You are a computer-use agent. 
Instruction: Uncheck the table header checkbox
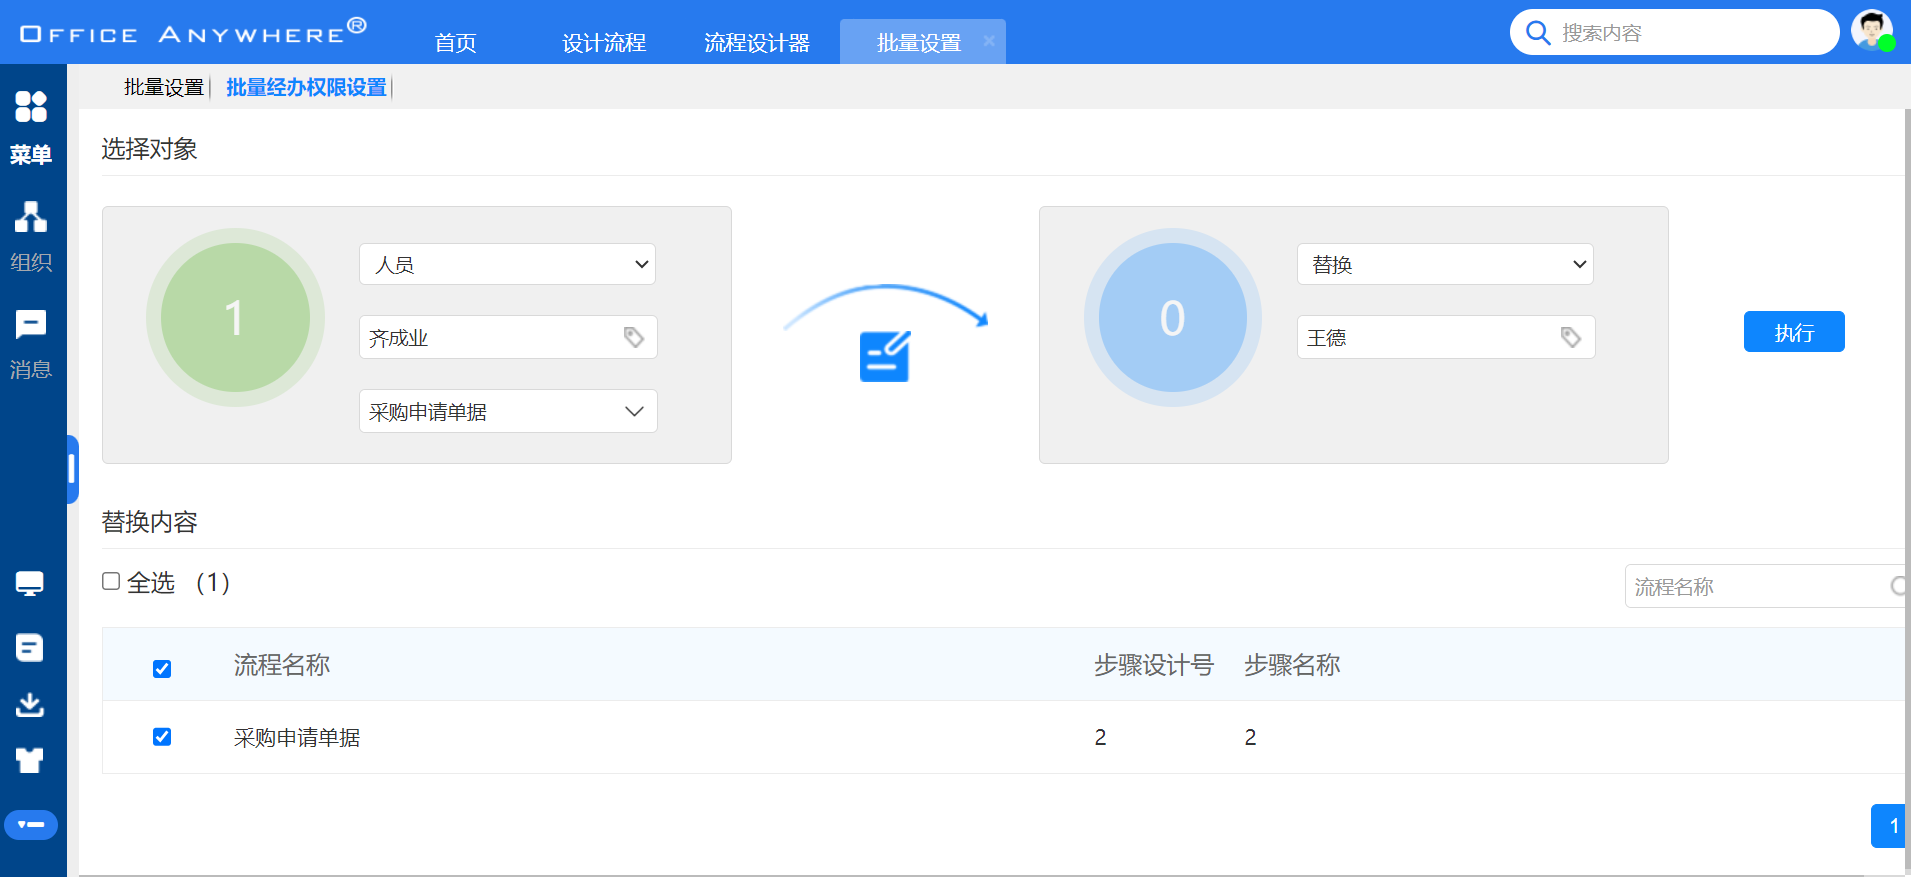[162, 668]
